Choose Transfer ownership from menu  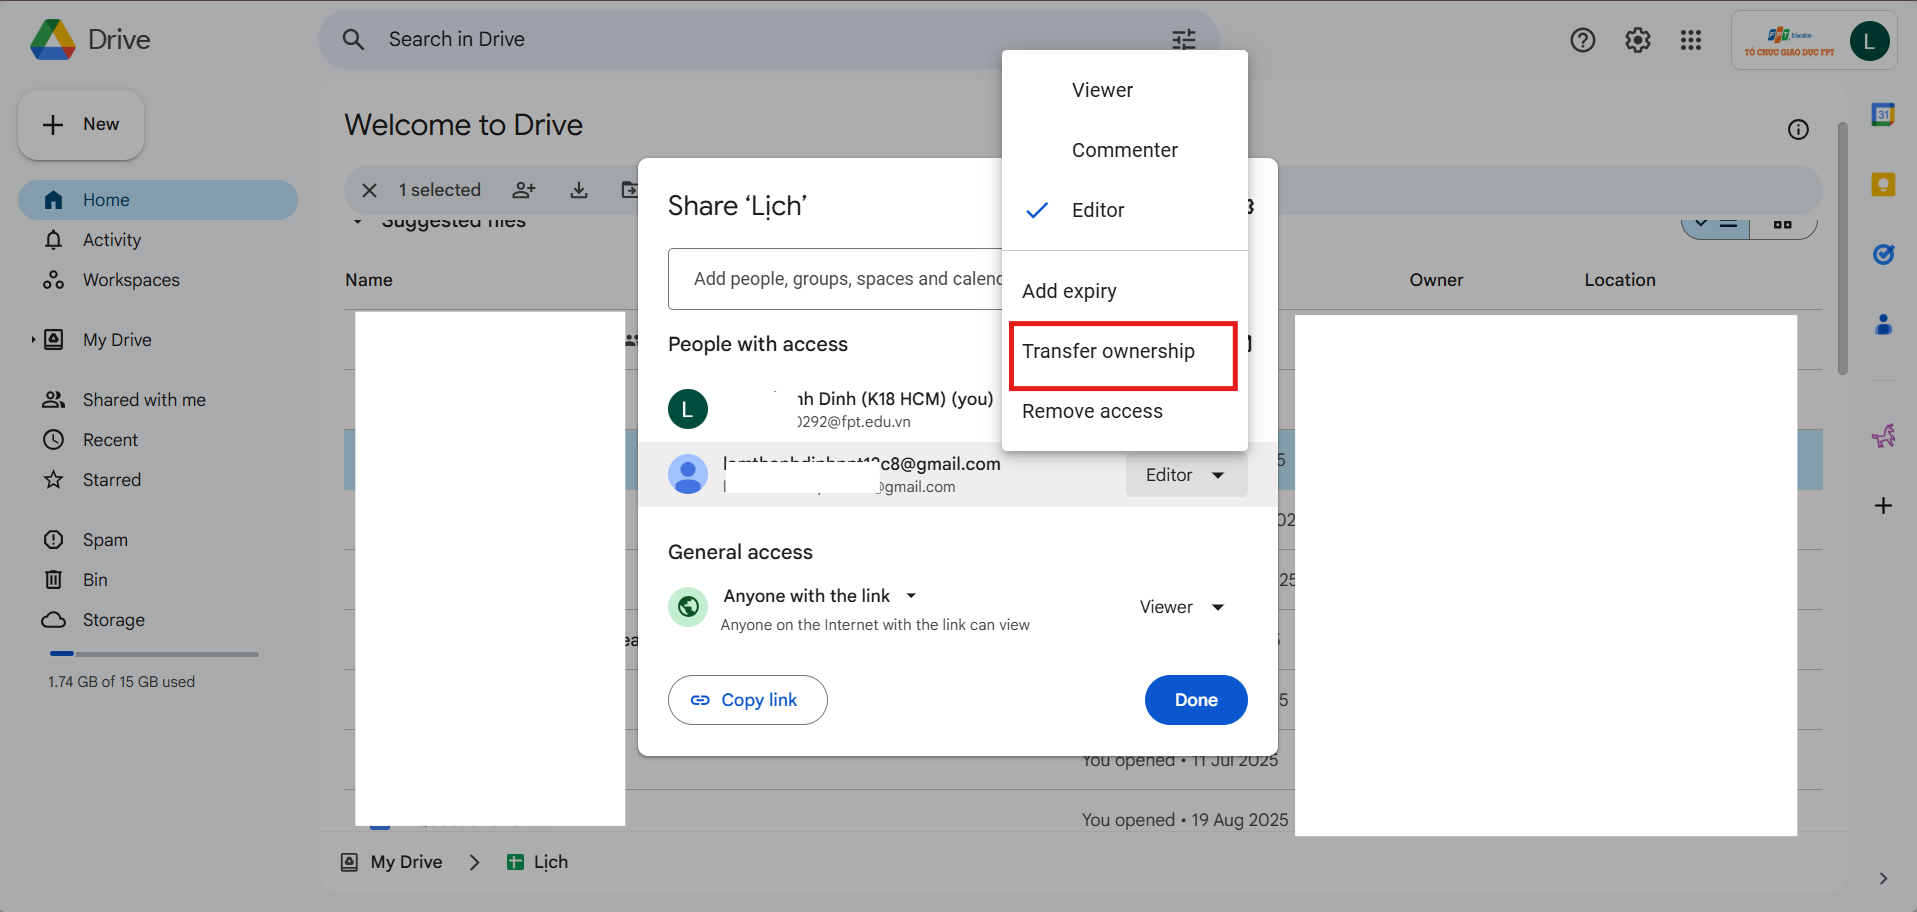coord(1108,351)
